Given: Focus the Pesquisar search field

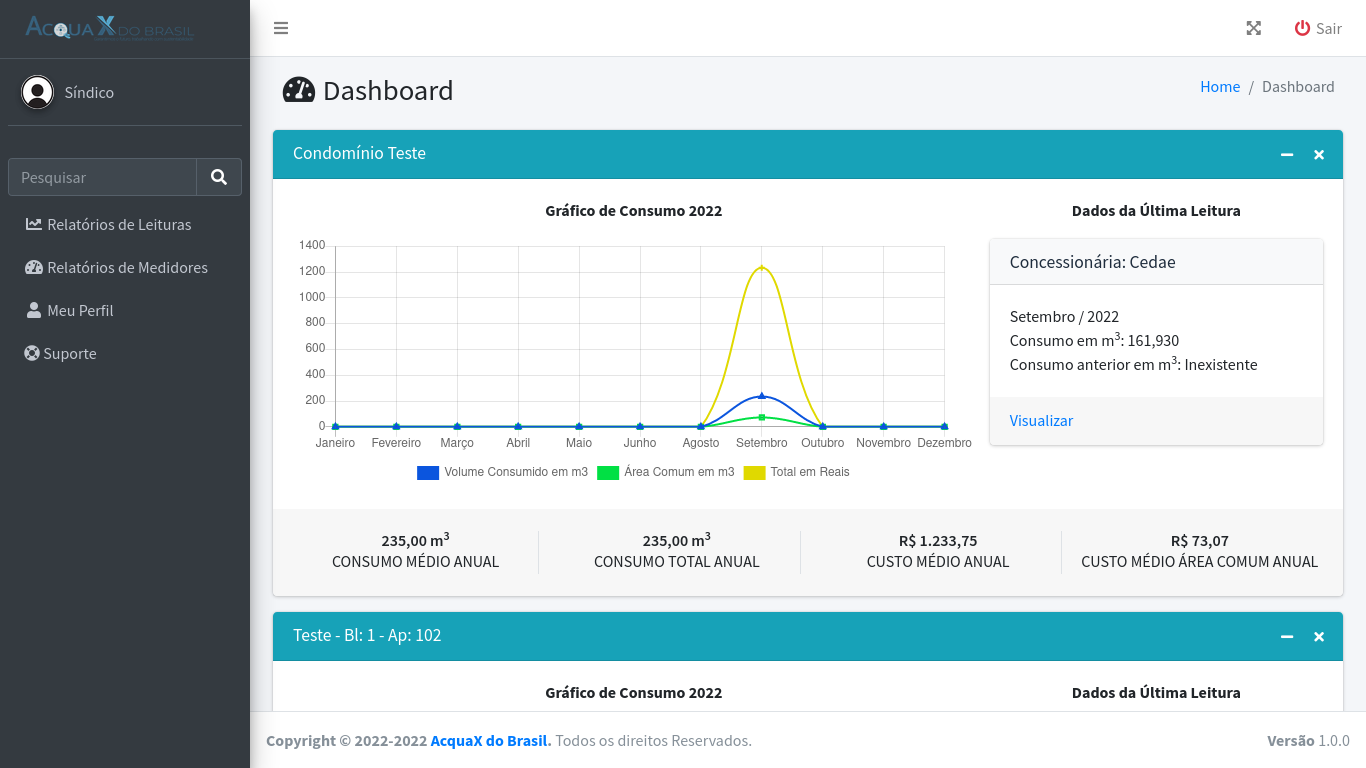Looking at the screenshot, I should click(103, 177).
